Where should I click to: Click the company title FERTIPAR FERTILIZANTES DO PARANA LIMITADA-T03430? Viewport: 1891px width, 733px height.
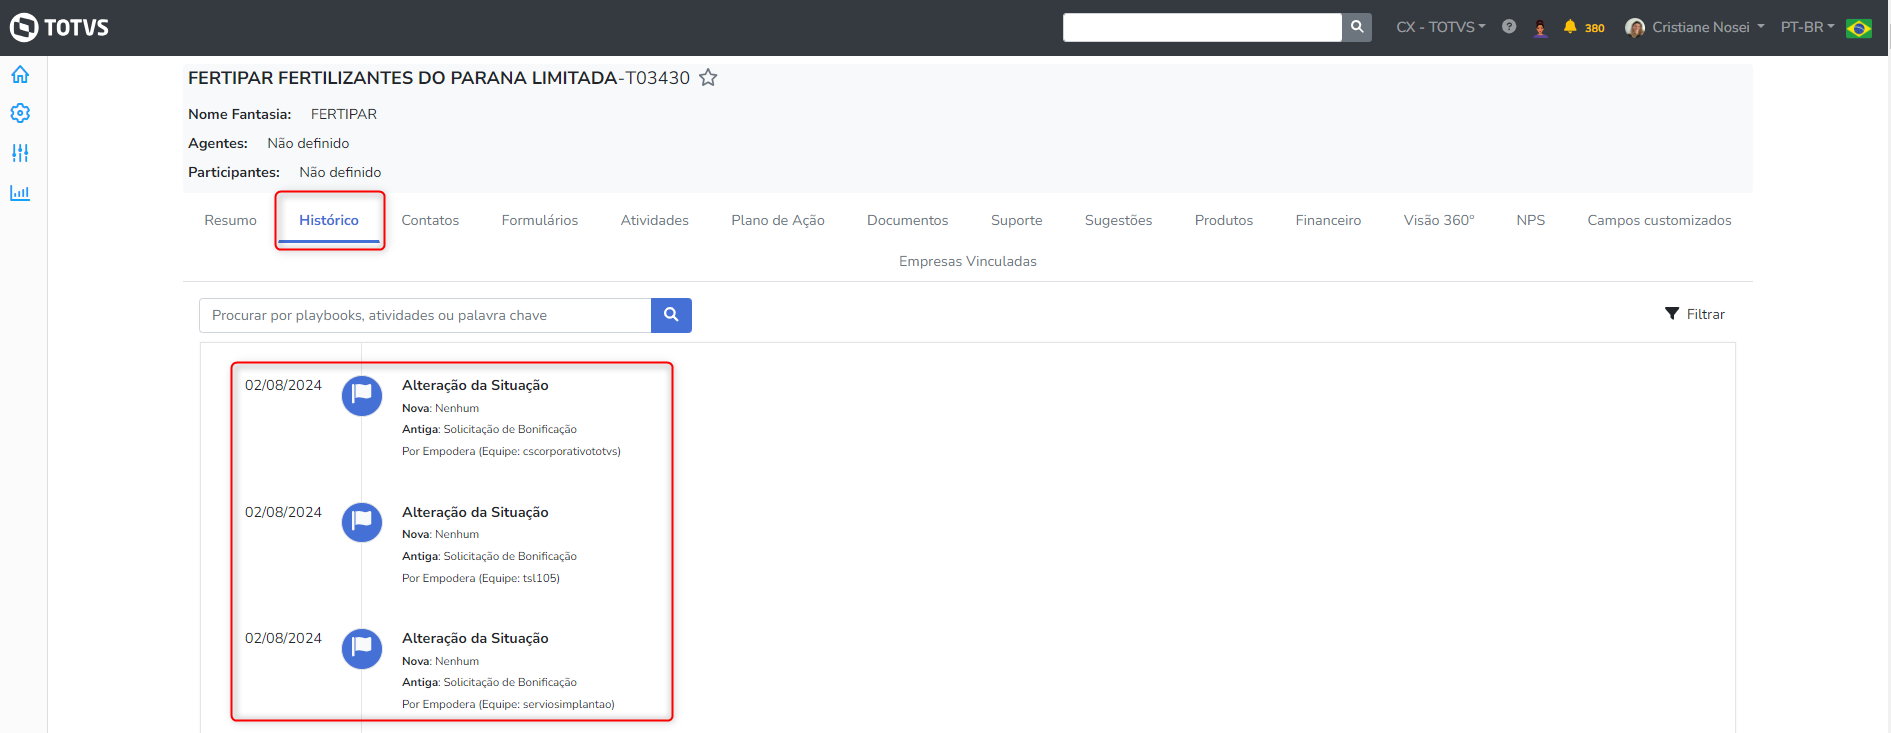point(439,78)
